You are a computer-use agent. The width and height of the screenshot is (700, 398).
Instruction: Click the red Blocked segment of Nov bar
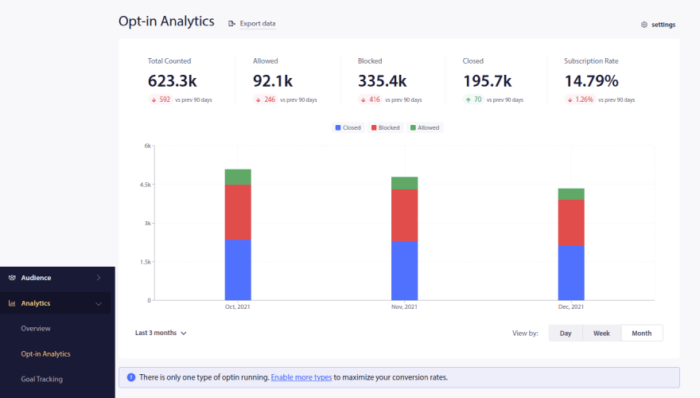pyautogui.click(x=404, y=216)
